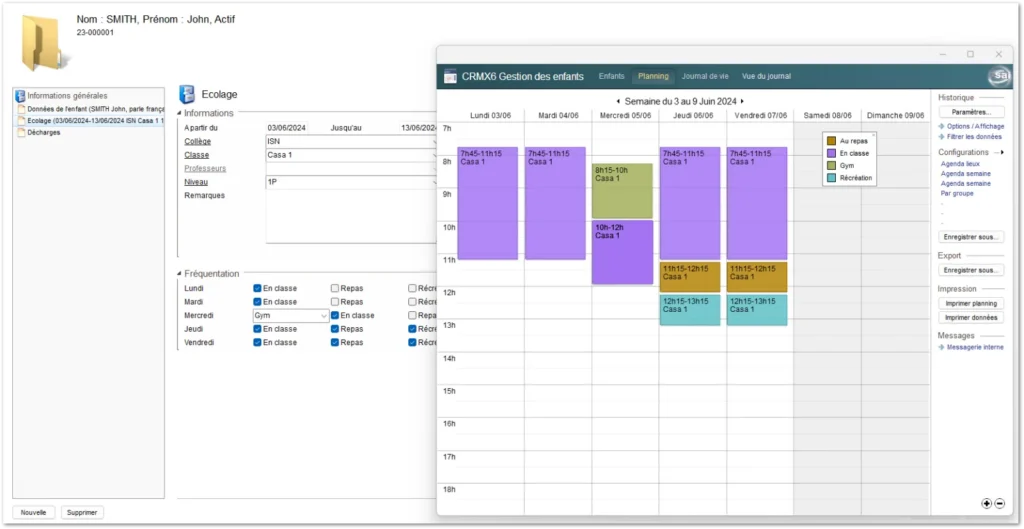Screen dimensions: 1024x529
Task: Click Imprimer données button
Action: (x=971, y=317)
